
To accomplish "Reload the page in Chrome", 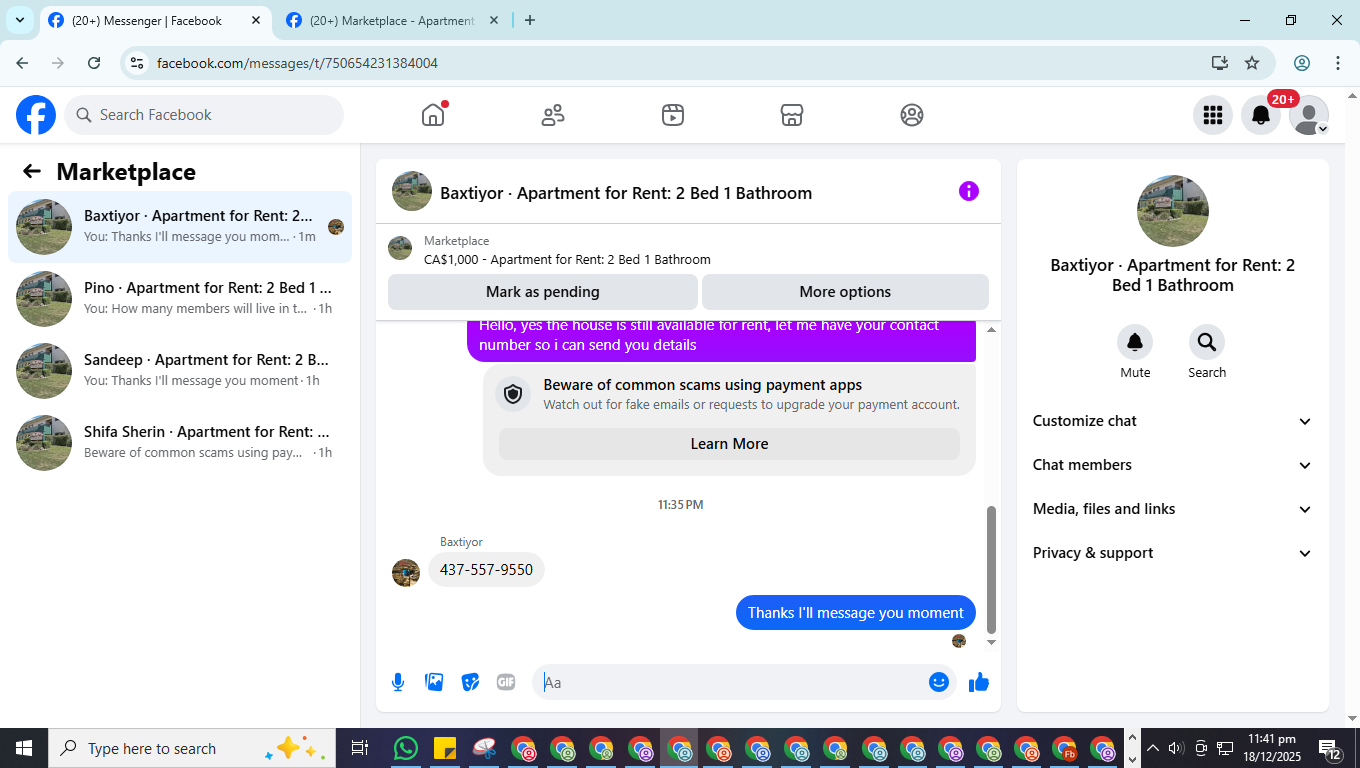I will [x=94, y=63].
